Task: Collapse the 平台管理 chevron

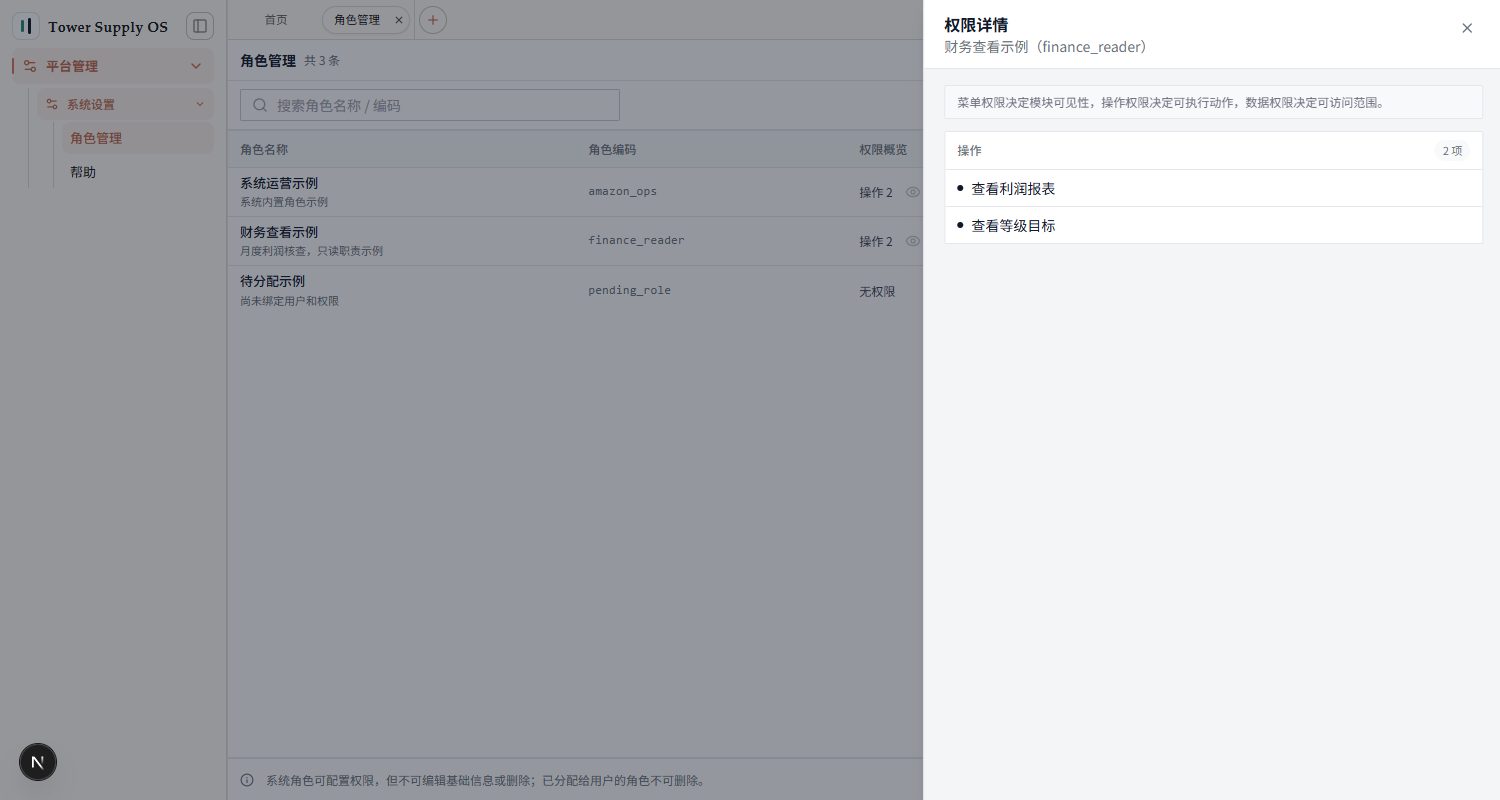Action: (x=196, y=66)
